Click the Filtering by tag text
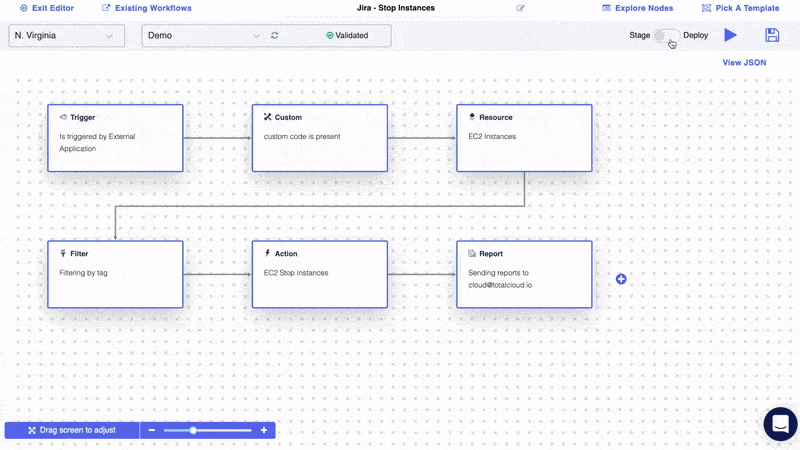This screenshot has width=800, height=450. pos(84,273)
